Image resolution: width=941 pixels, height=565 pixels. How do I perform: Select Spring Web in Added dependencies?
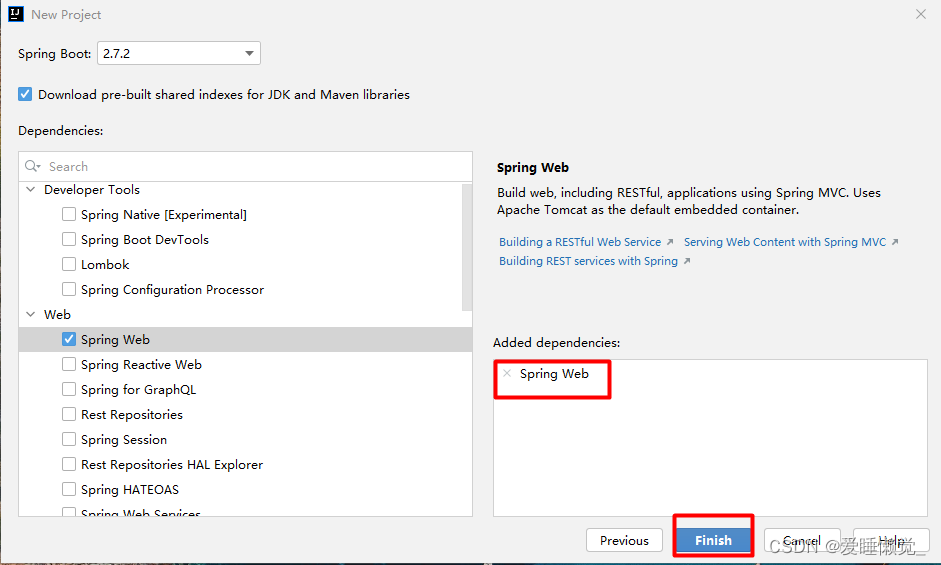click(554, 373)
